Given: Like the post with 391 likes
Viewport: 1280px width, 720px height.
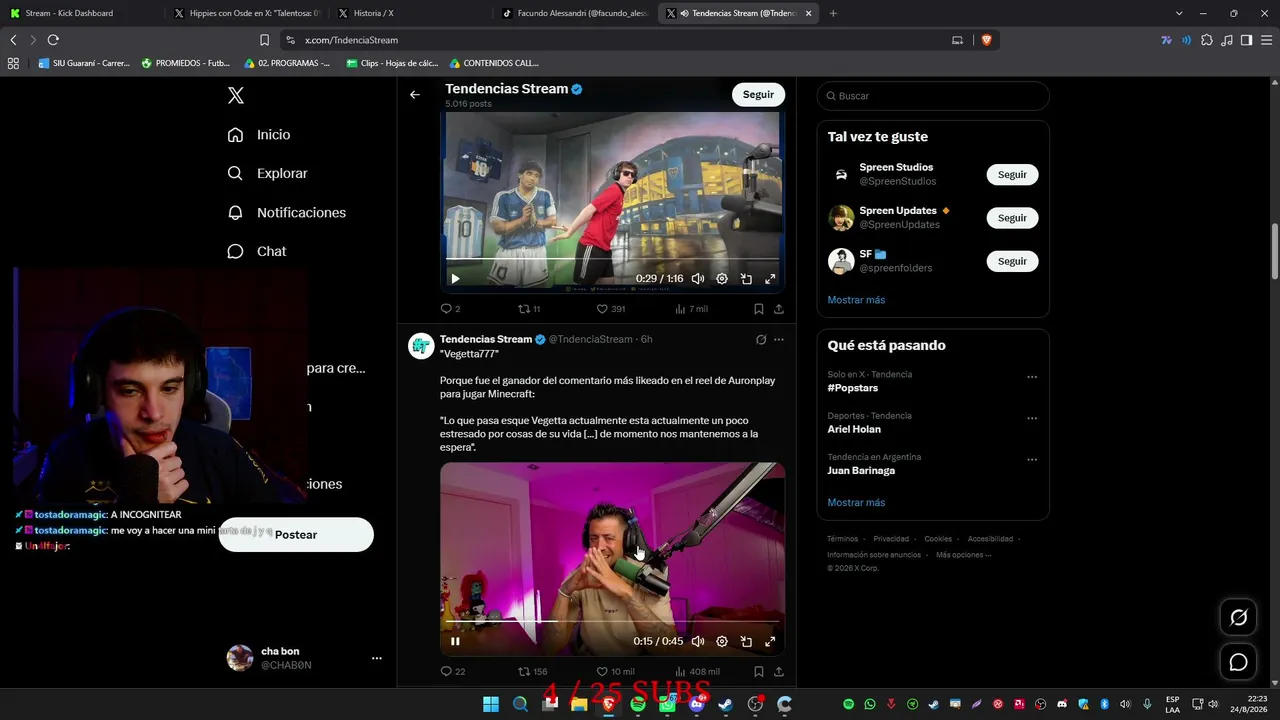Looking at the screenshot, I should [x=610, y=309].
